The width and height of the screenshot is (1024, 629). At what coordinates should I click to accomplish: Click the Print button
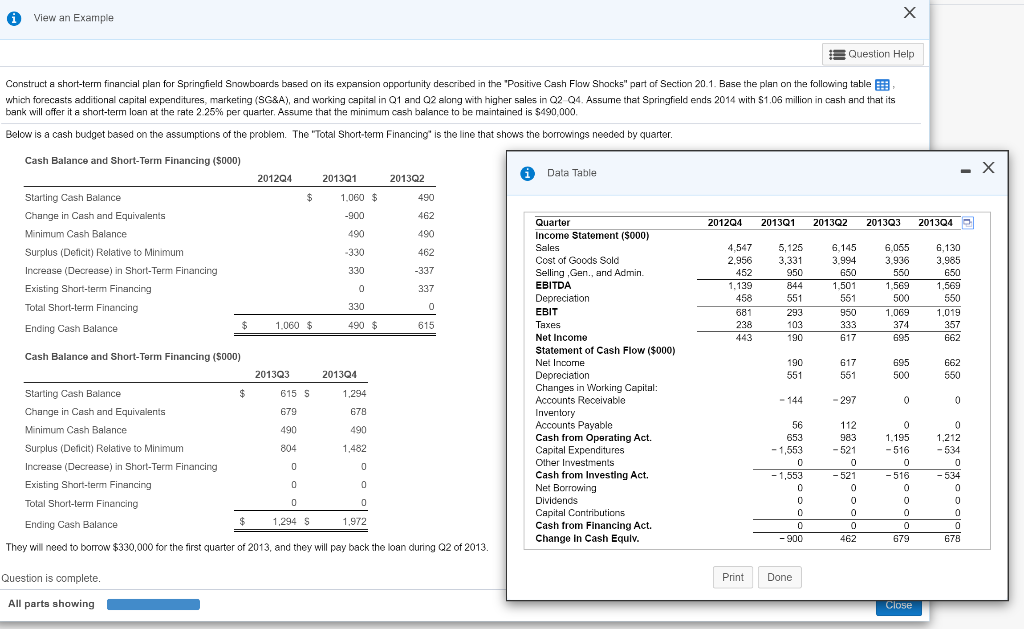click(733, 577)
